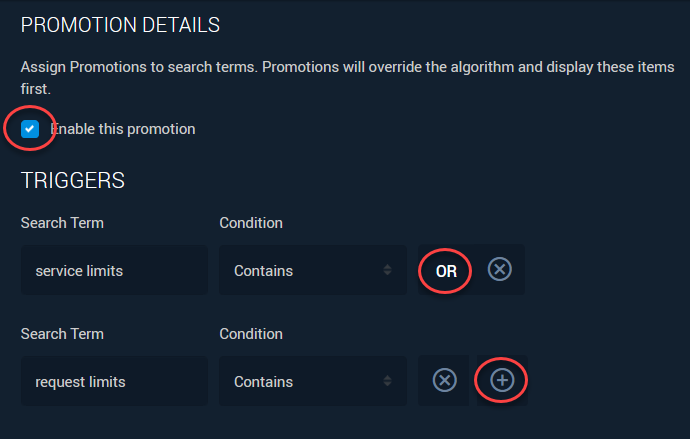Image resolution: width=690 pixels, height=439 pixels.
Task: Focus the 'service limits' search term field
Action: click(114, 270)
